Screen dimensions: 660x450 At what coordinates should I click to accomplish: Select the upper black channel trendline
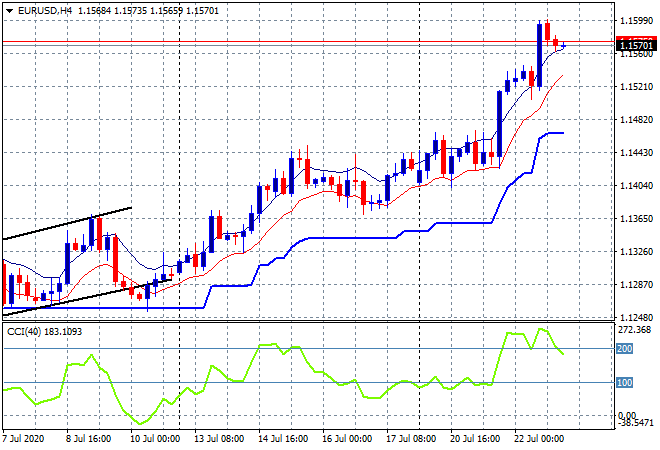click(67, 224)
